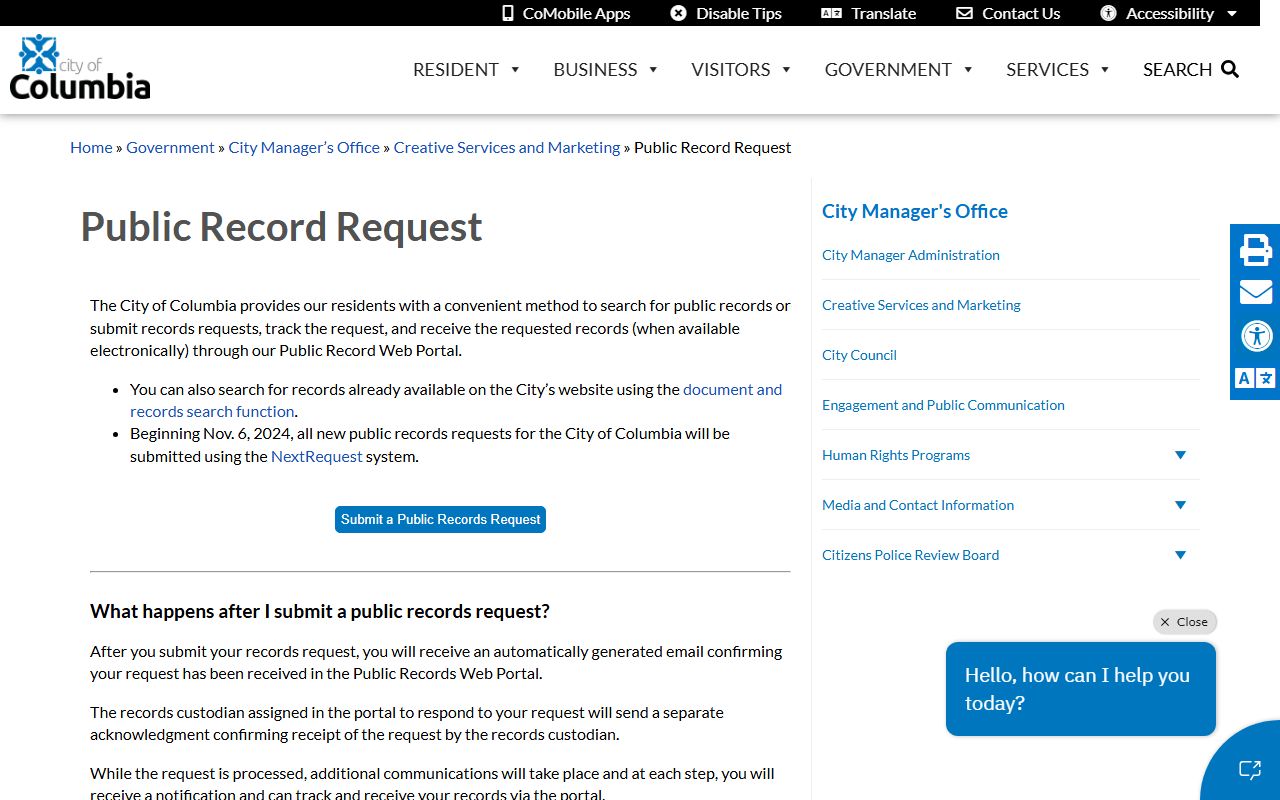Click the accessibility person icon in top bar

1108,13
